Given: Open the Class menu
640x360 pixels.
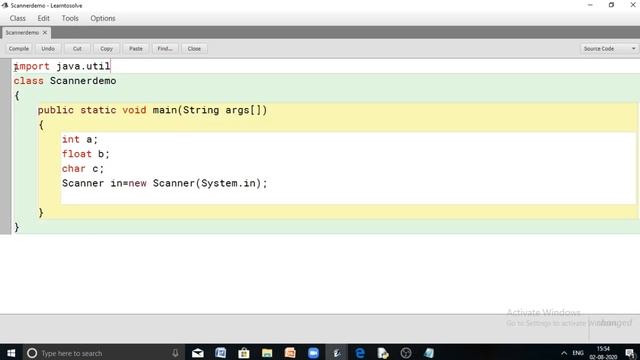Looking at the screenshot, I should coord(18,18).
